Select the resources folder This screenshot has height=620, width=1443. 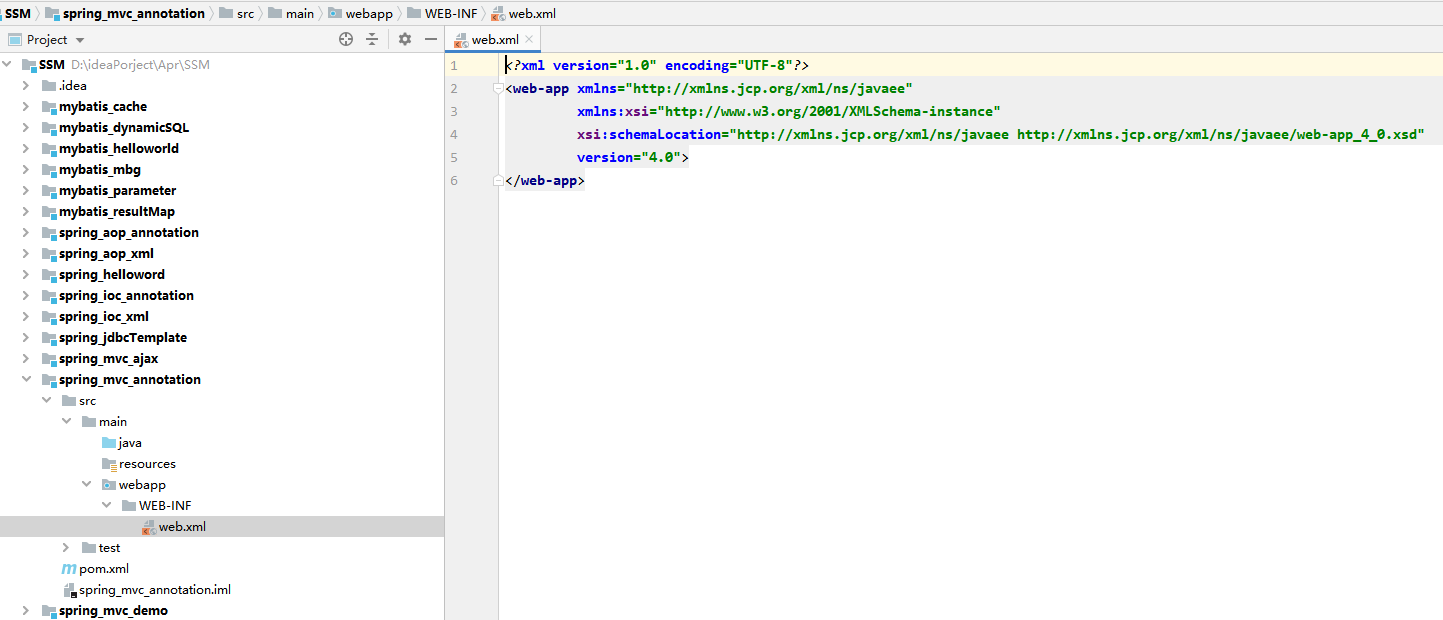pos(147,463)
